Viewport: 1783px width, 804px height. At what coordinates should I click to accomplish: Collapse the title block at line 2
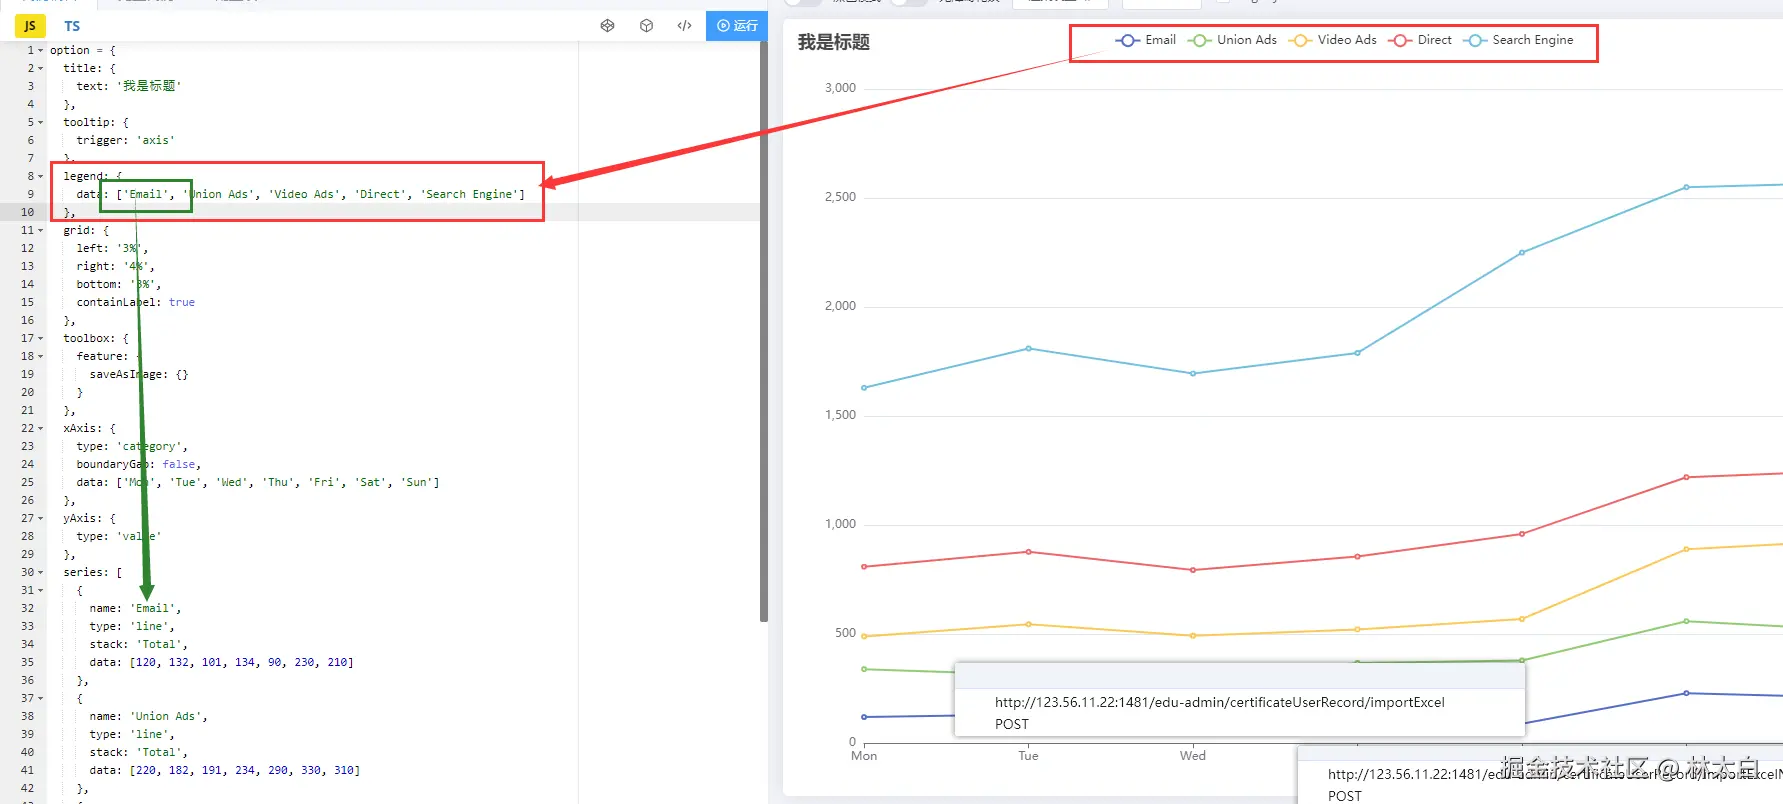[x=40, y=68]
